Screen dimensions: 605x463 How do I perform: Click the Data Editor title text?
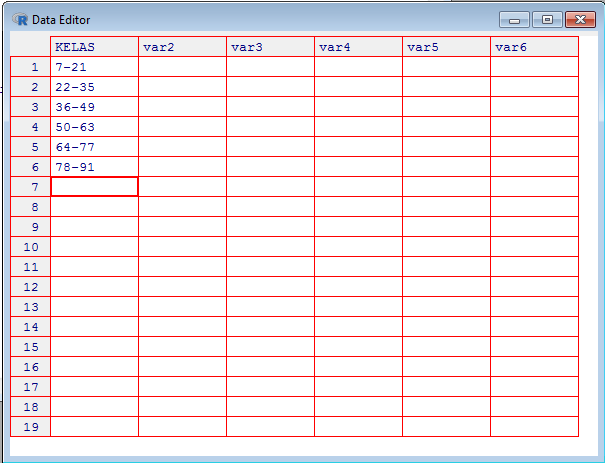(61, 20)
